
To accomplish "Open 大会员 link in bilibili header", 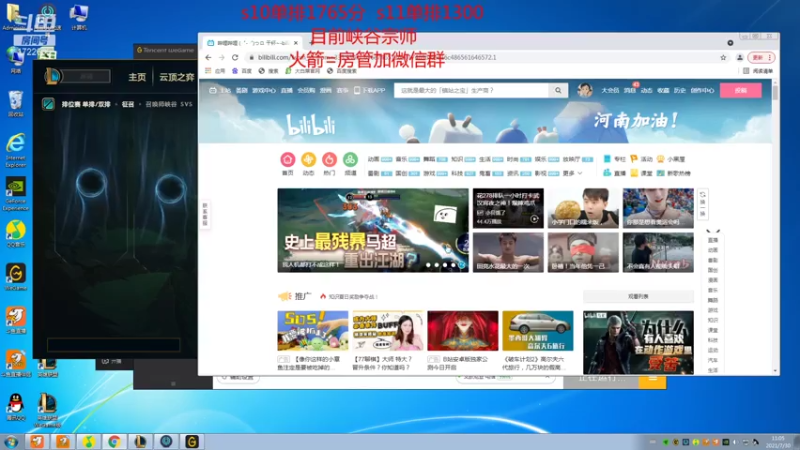I will tap(610, 90).
